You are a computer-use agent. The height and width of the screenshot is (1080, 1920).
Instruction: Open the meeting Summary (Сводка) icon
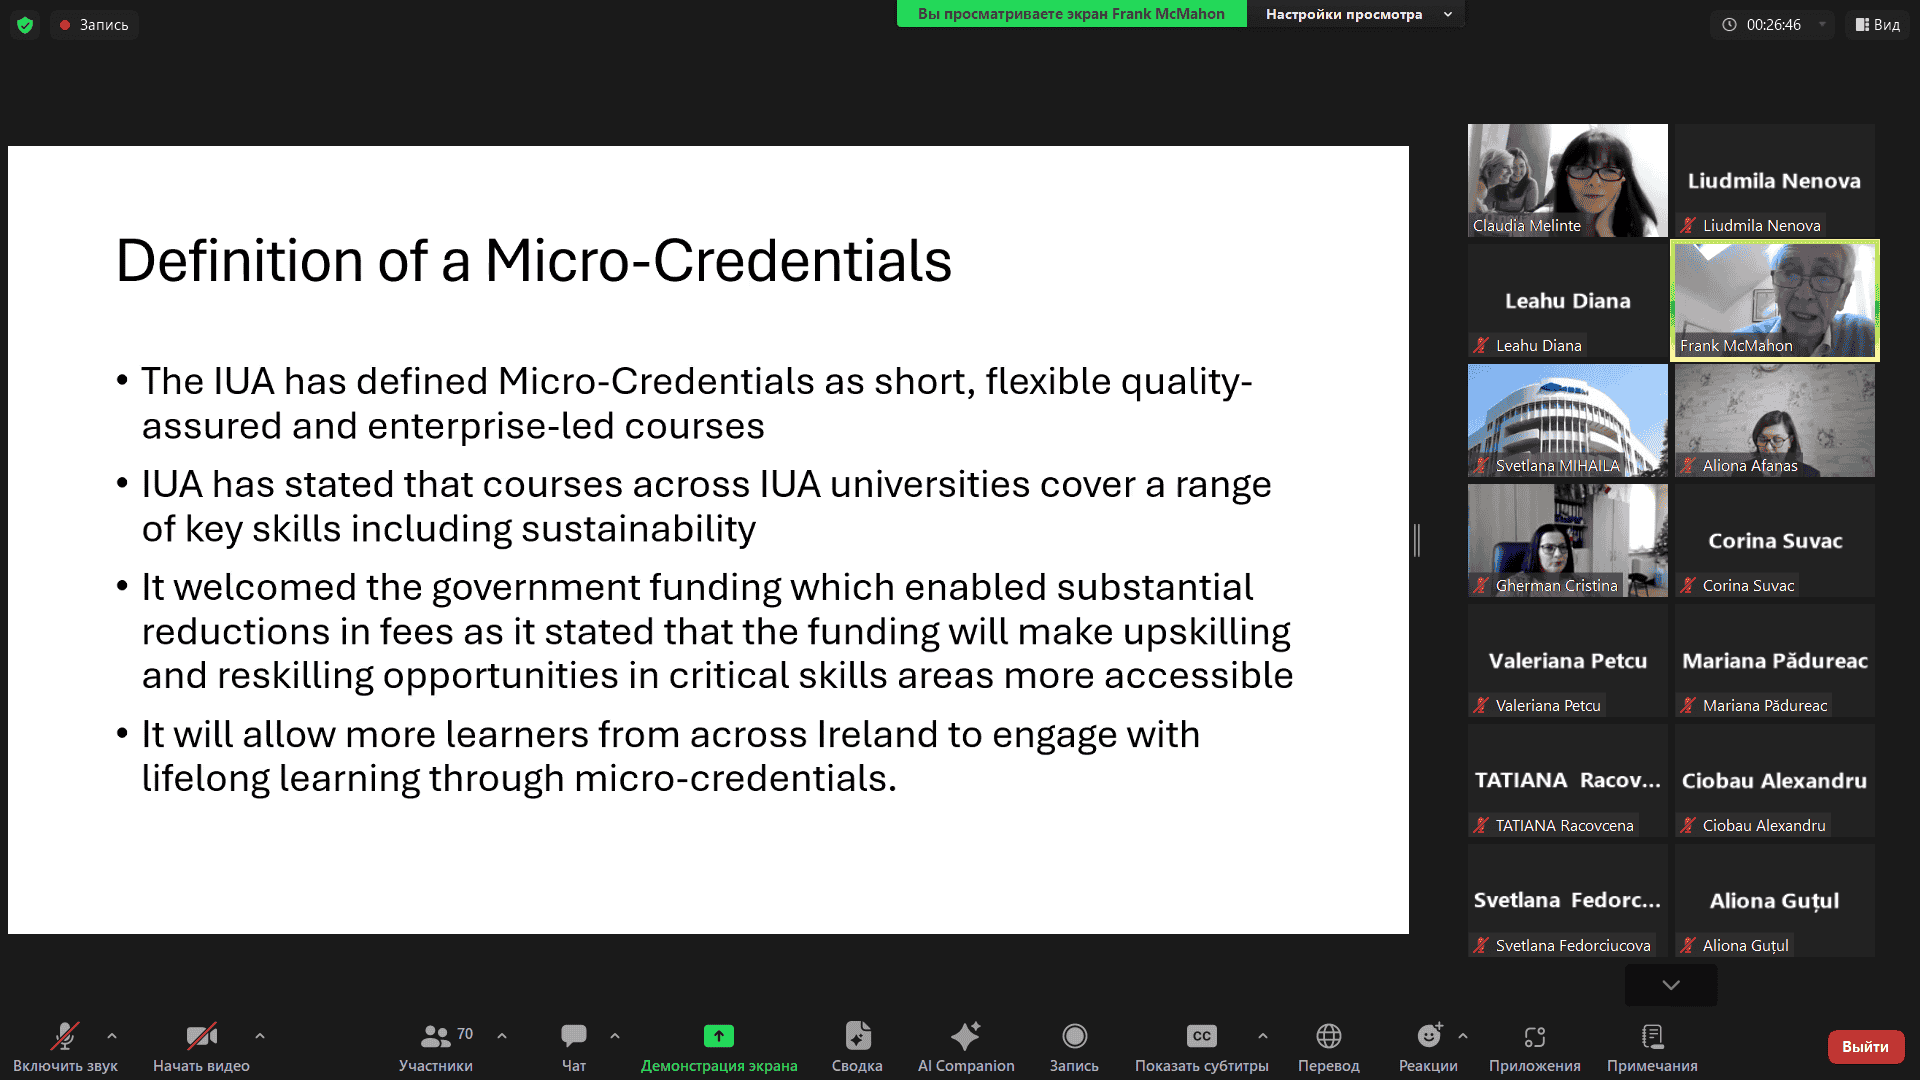click(x=857, y=1036)
